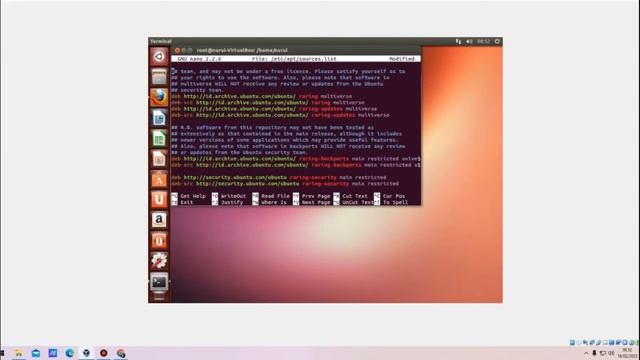This screenshot has height=360, width=640.
Task: Open LibreOffice Calc from the launcher
Action: click(x=159, y=138)
